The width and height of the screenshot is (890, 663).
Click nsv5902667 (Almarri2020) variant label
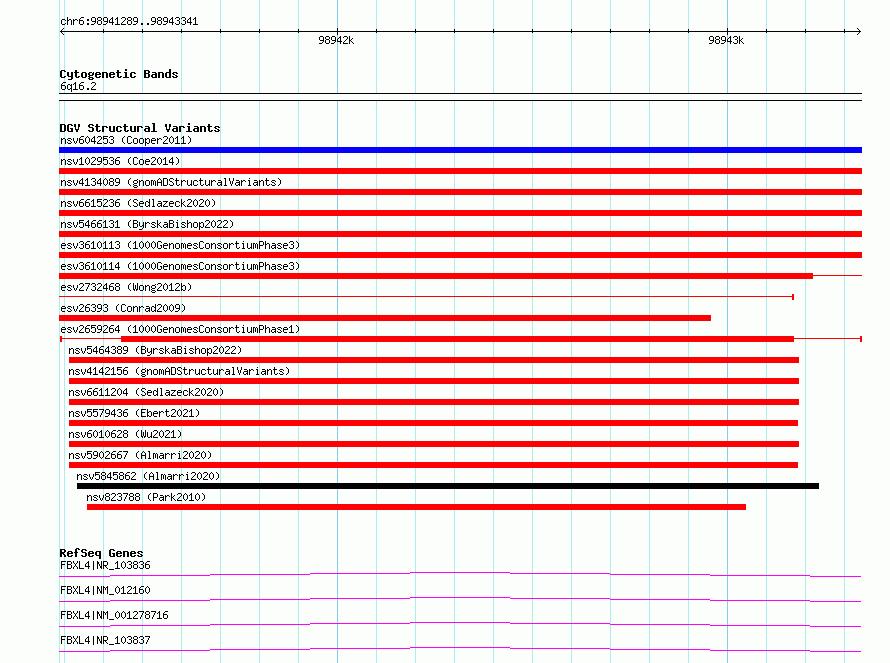pos(140,455)
